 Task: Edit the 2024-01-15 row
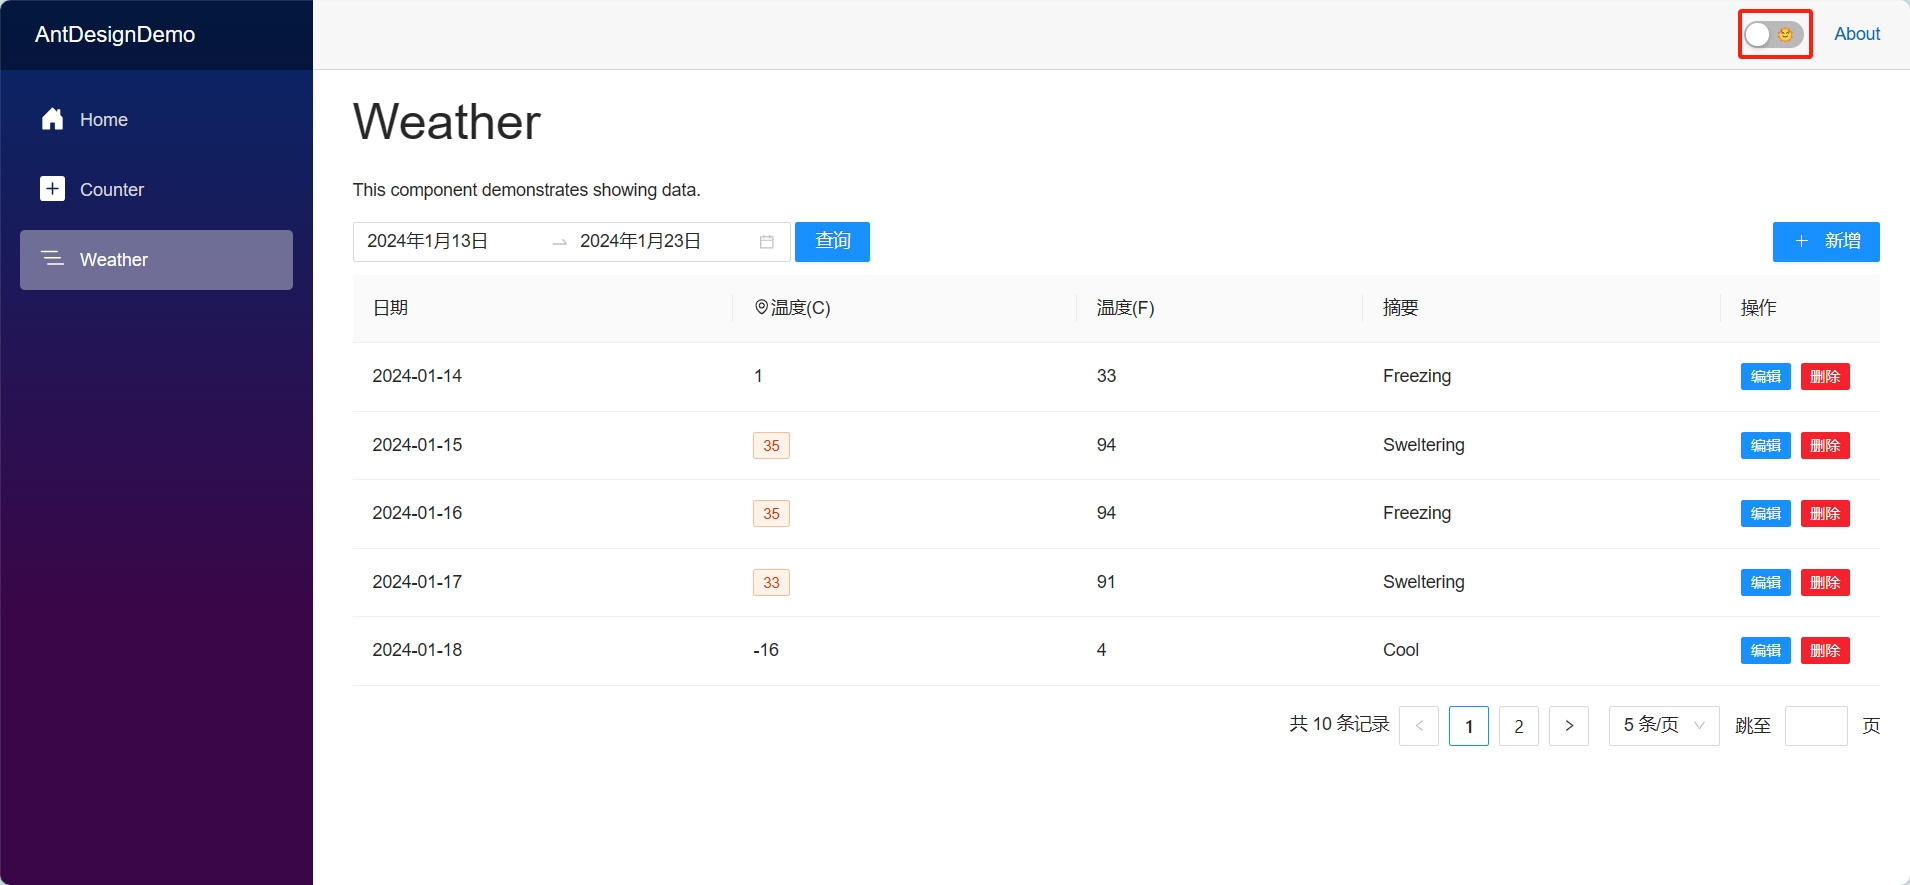pos(1766,445)
